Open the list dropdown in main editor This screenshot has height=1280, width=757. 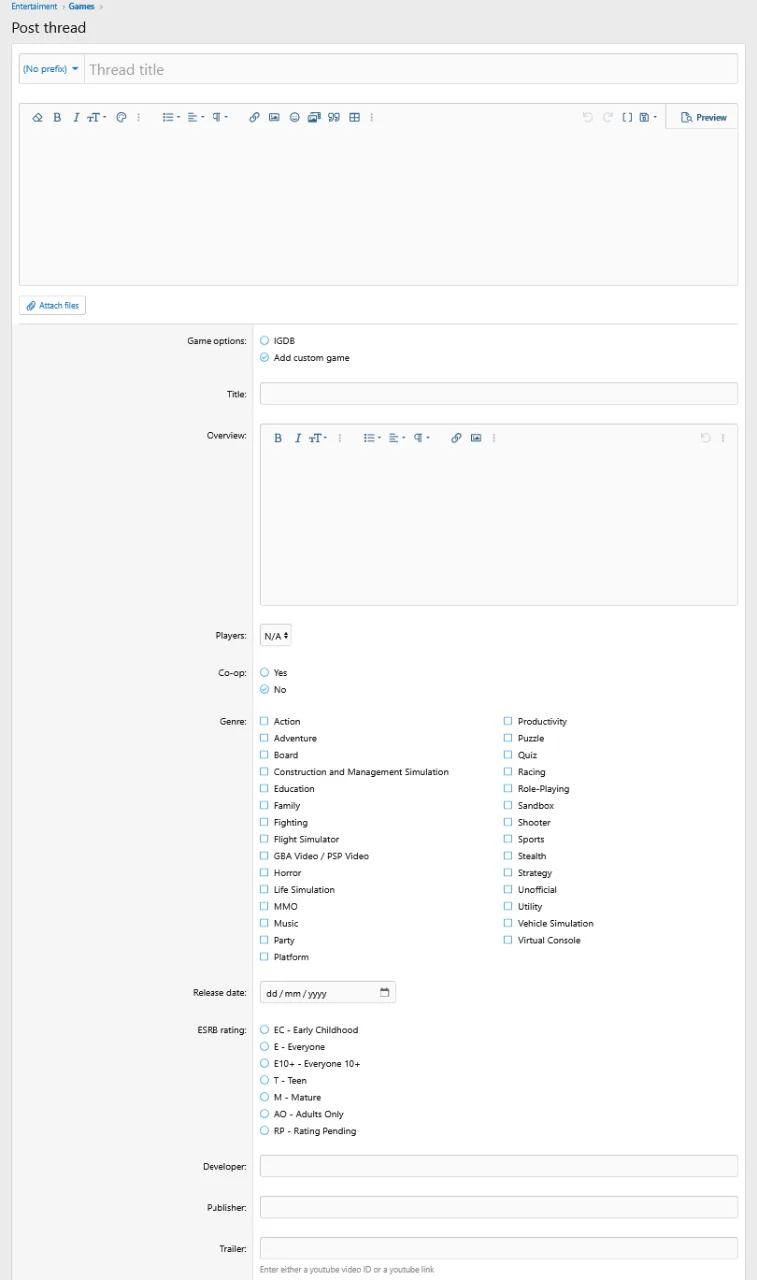point(171,117)
